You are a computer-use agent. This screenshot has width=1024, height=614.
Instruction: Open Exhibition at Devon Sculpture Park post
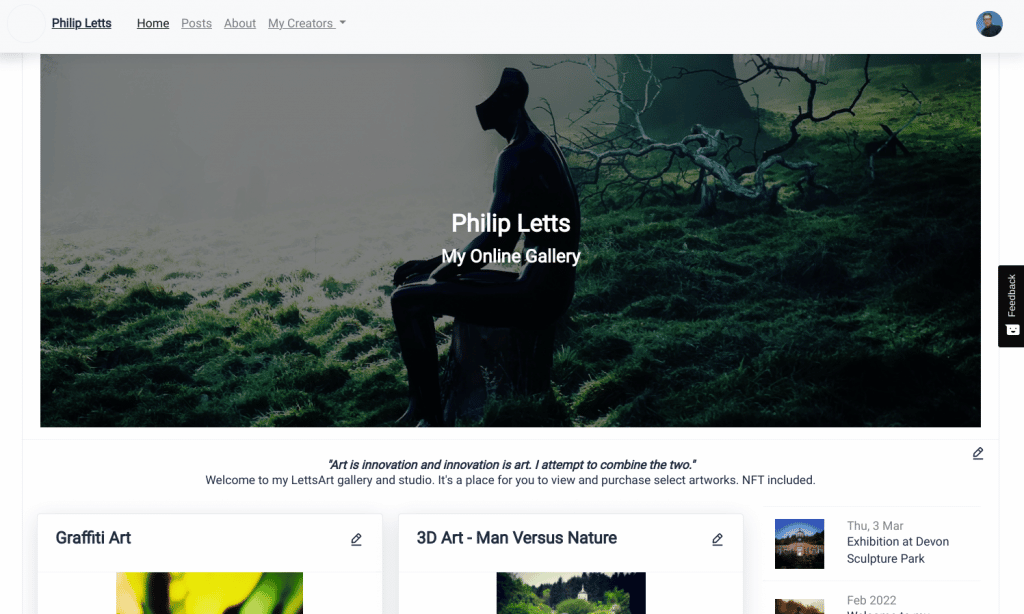(897, 550)
